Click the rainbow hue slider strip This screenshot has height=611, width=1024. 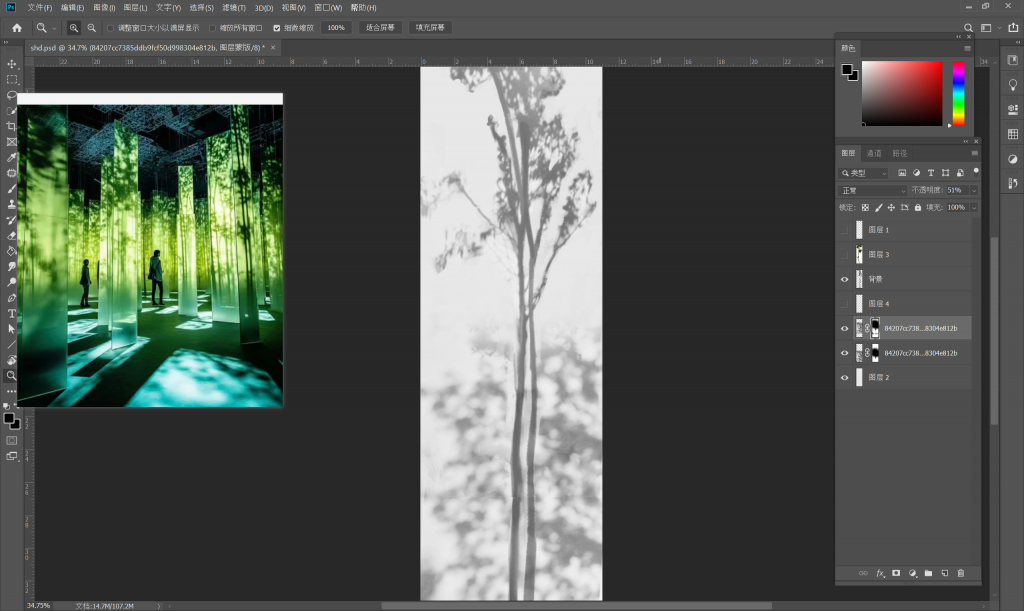[x=958, y=92]
